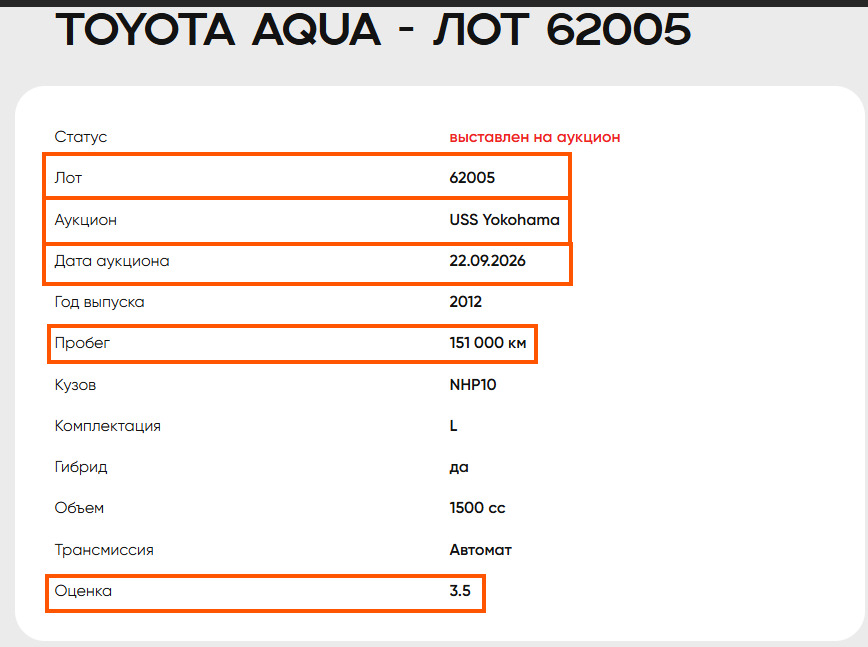Click the Дата аукциона label
868x647 pixels.
(112, 261)
